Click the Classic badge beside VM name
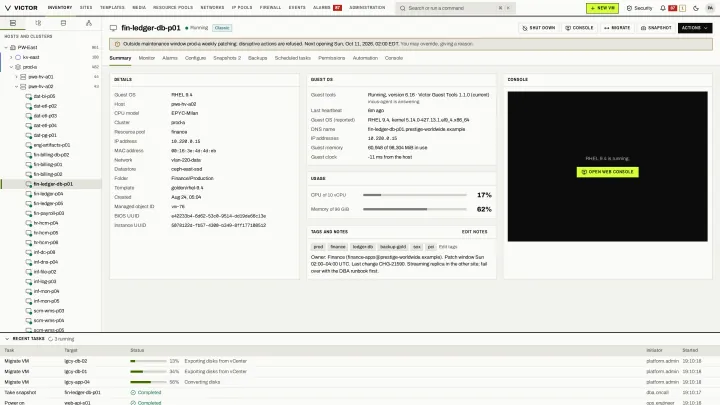This screenshot has height=405, width=720. [222, 28]
